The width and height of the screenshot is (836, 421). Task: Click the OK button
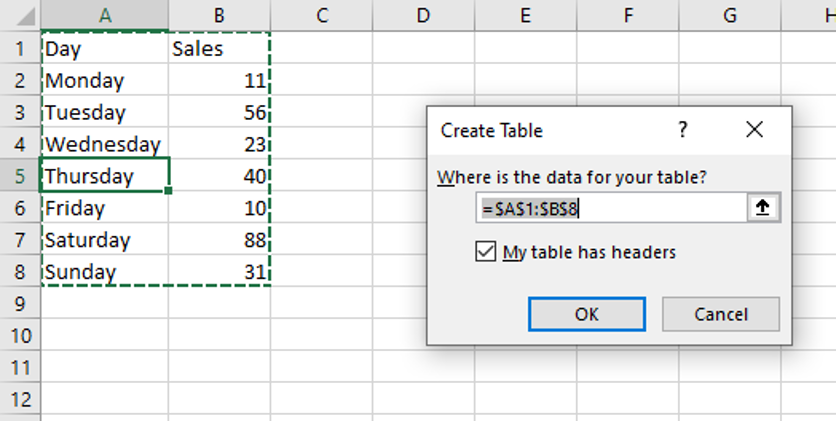pos(587,314)
